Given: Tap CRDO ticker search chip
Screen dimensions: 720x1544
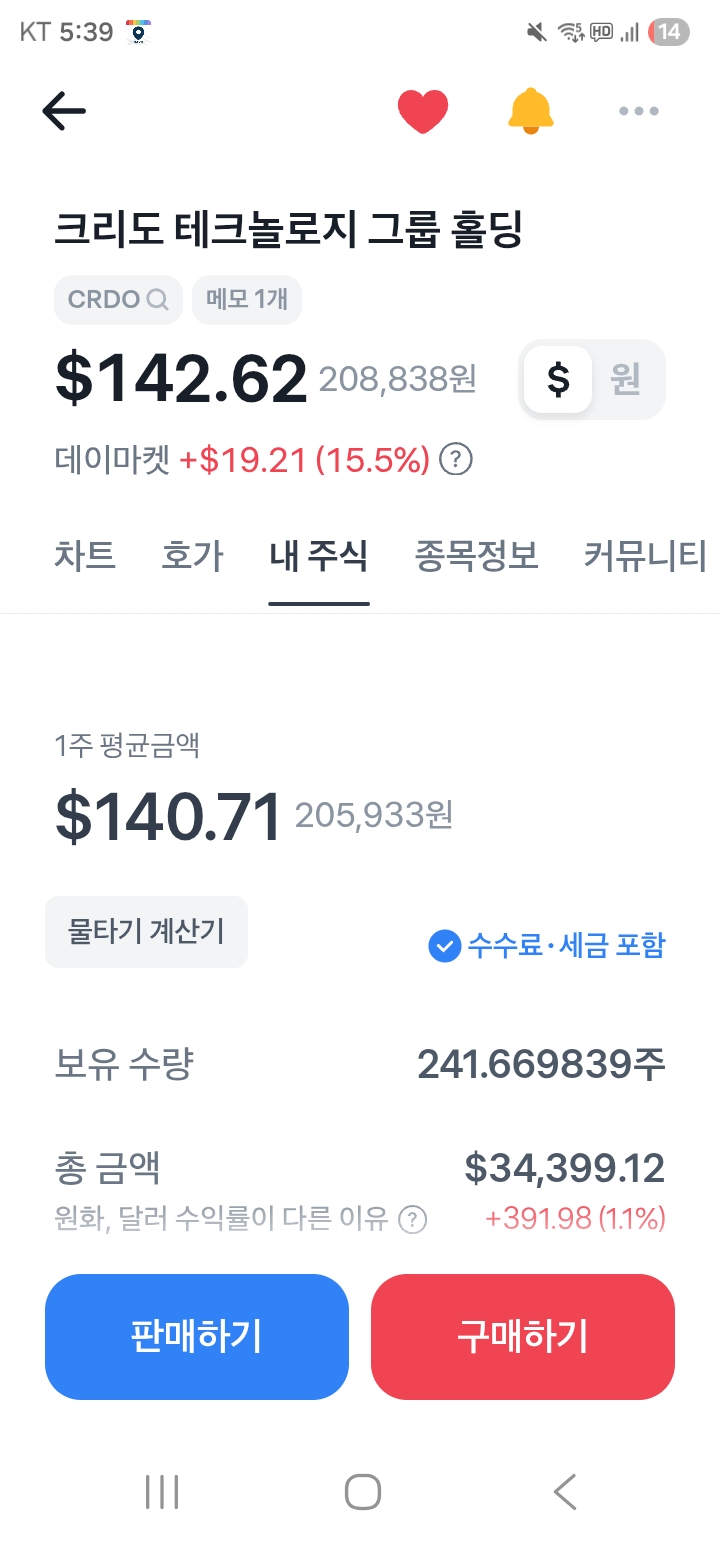Looking at the screenshot, I should [118, 299].
